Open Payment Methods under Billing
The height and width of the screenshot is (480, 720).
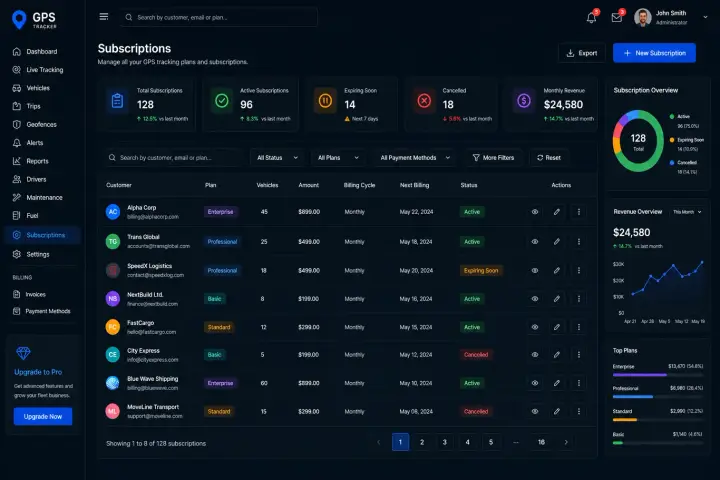(42, 311)
